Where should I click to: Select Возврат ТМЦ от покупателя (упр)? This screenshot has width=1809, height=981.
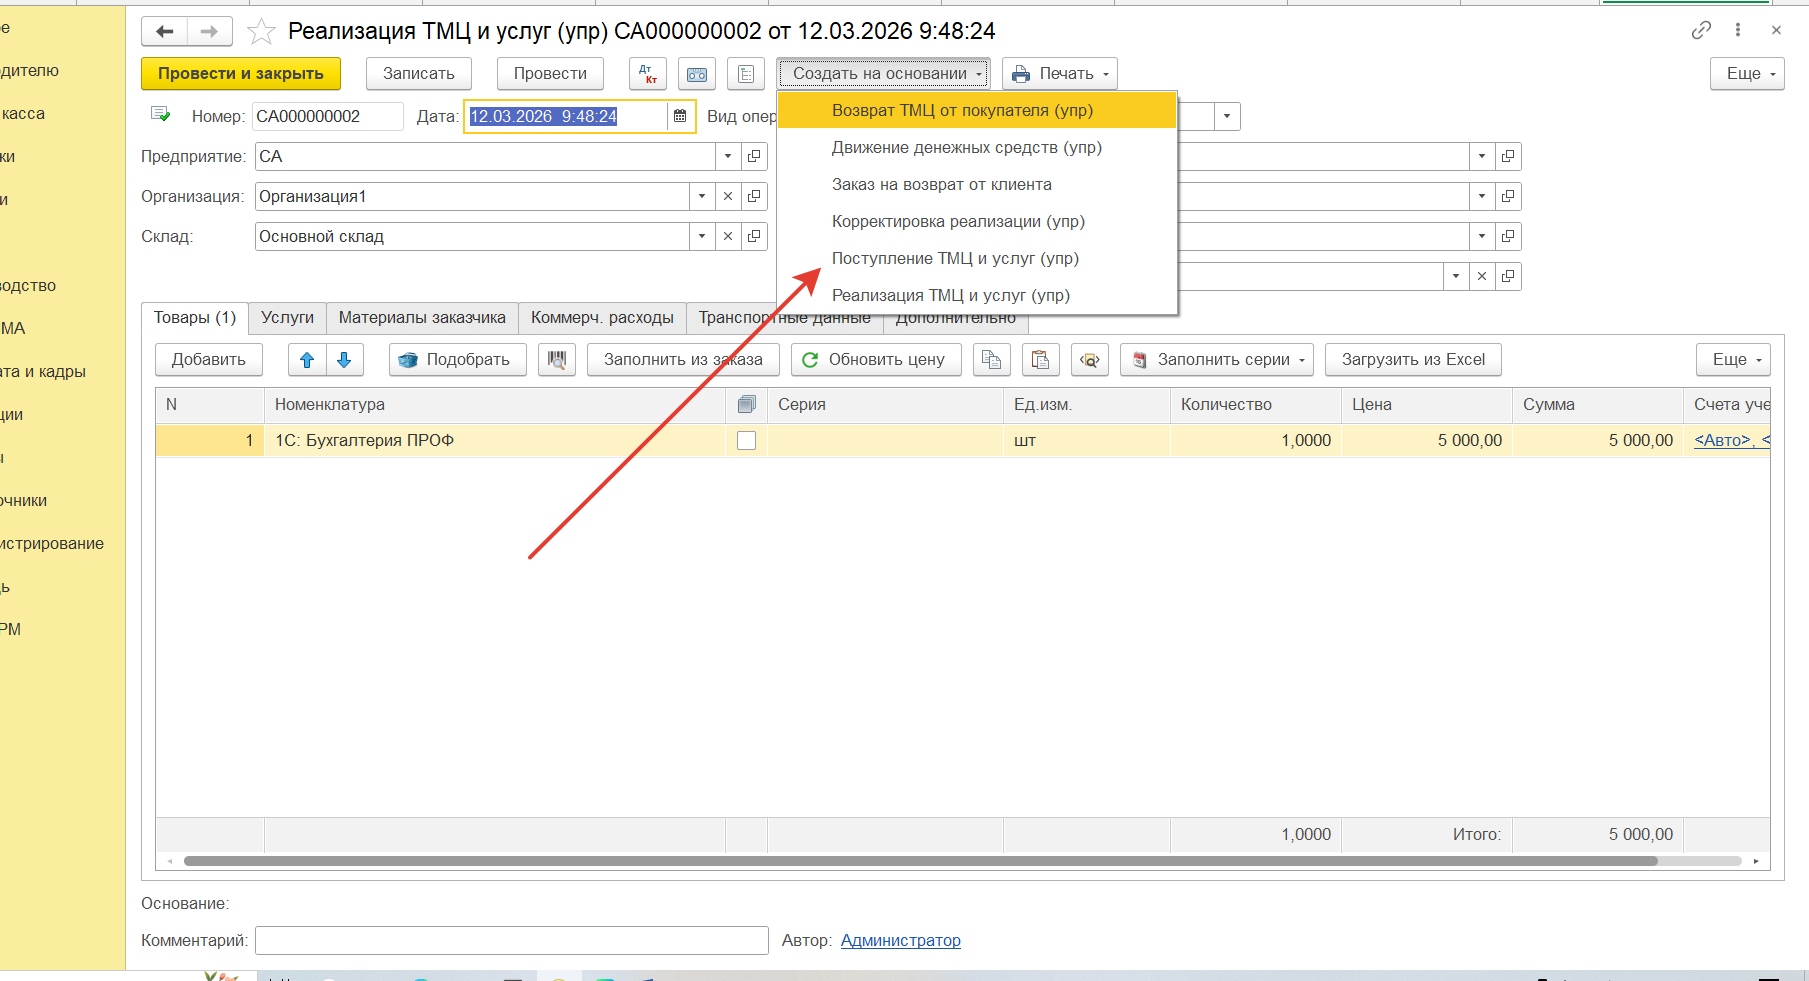click(x=977, y=110)
